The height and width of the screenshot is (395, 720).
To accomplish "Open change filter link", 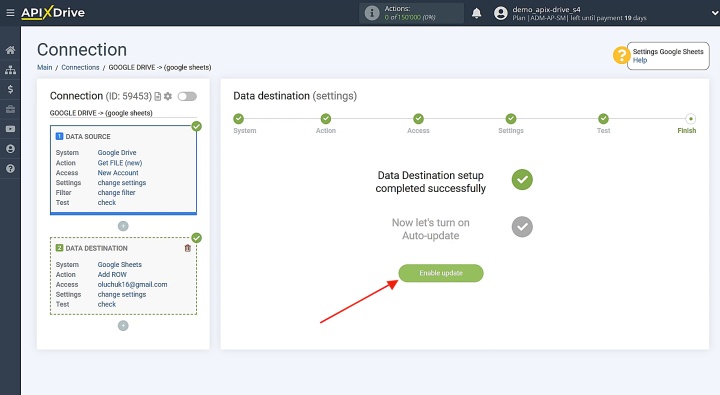I will pos(116,193).
